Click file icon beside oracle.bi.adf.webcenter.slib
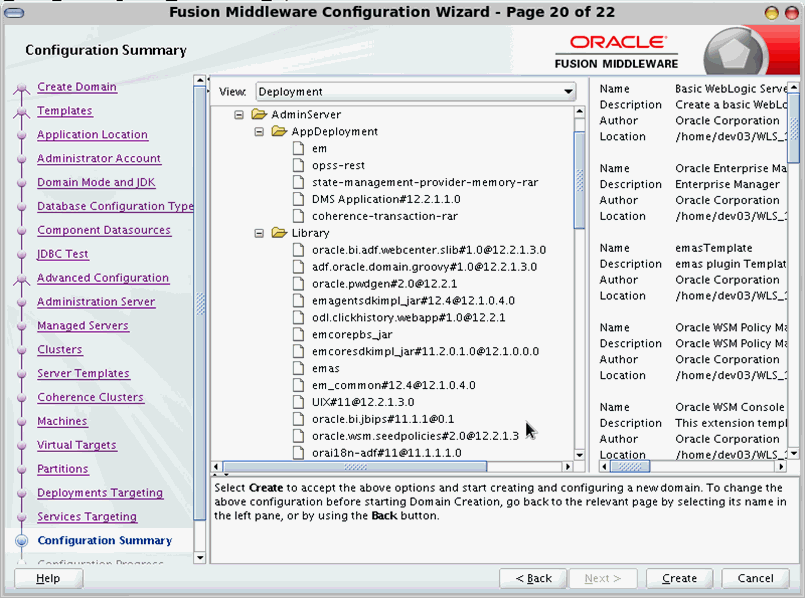The height and width of the screenshot is (598, 805). click(x=298, y=250)
